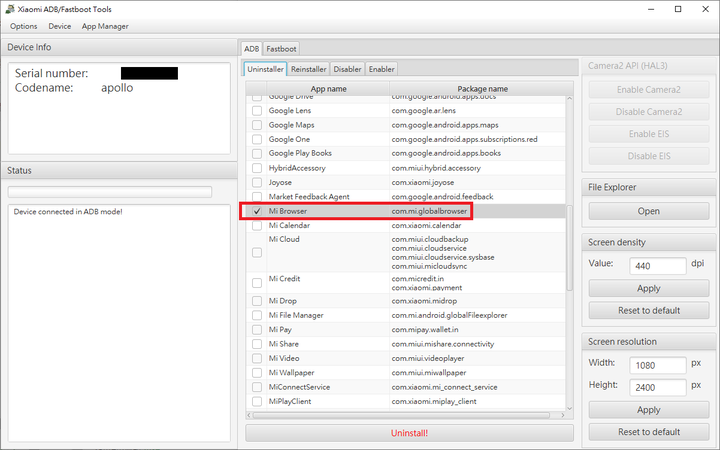Click the screen density value field
Image resolution: width=720 pixels, height=450 pixels.
click(658, 266)
